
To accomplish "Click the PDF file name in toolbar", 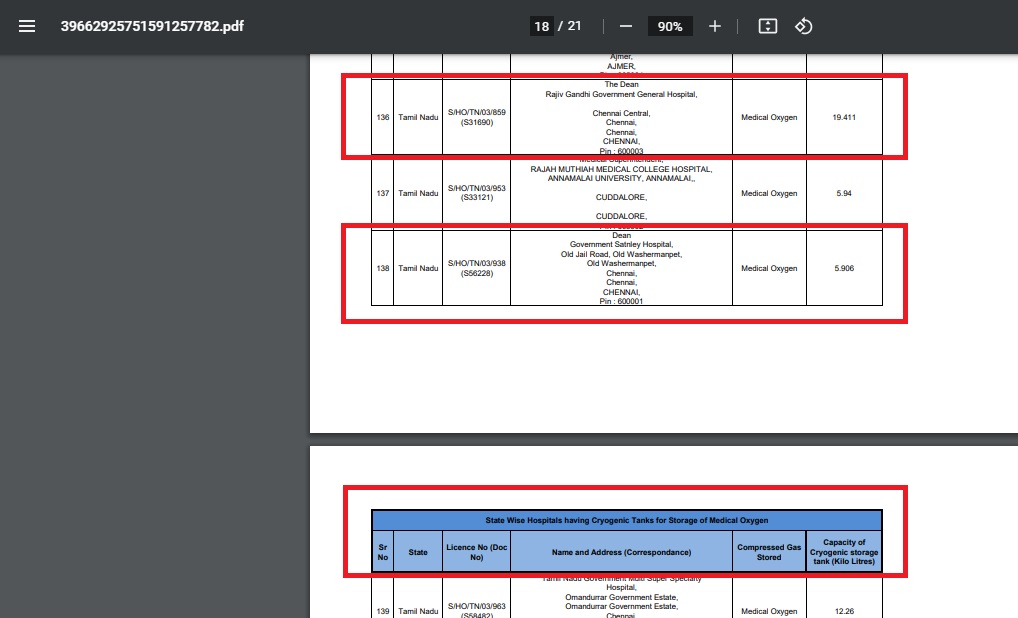I will [153, 26].
